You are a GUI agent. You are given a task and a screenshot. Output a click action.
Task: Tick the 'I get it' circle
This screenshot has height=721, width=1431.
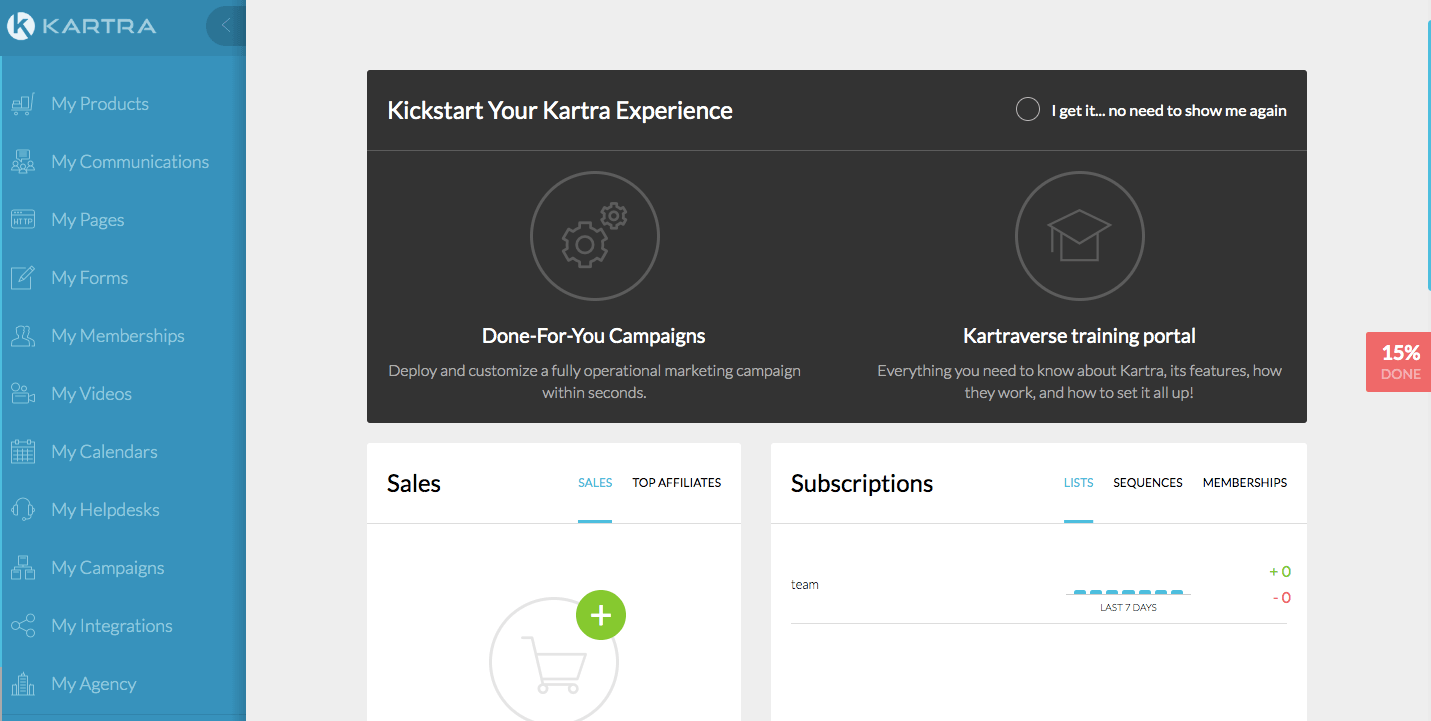click(1027, 110)
